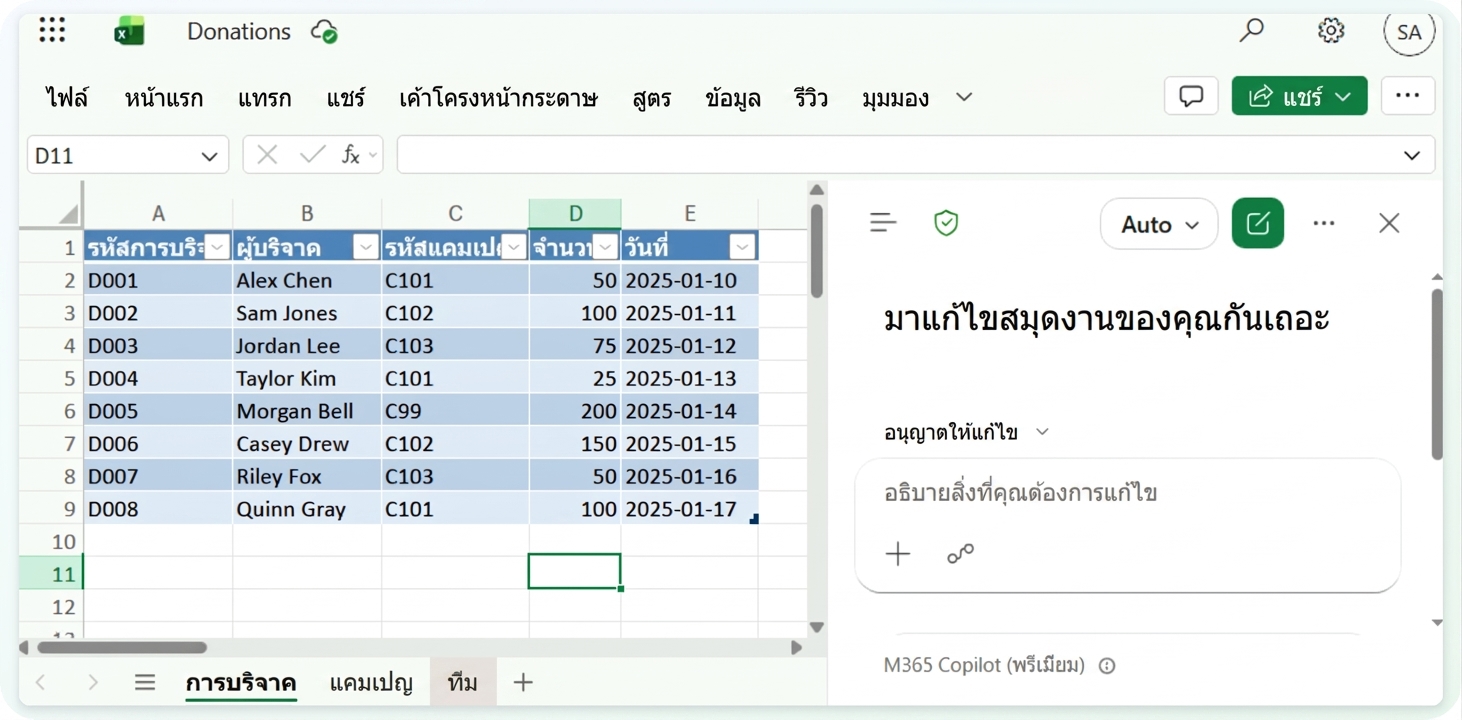Select the entire sheet using corner triangle
The width and height of the screenshot is (1462, 720).
(x=68, y=214)
